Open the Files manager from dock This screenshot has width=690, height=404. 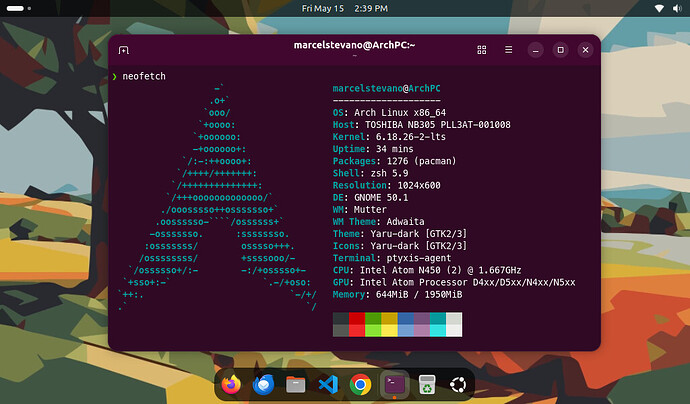click(x=296, y=385)
